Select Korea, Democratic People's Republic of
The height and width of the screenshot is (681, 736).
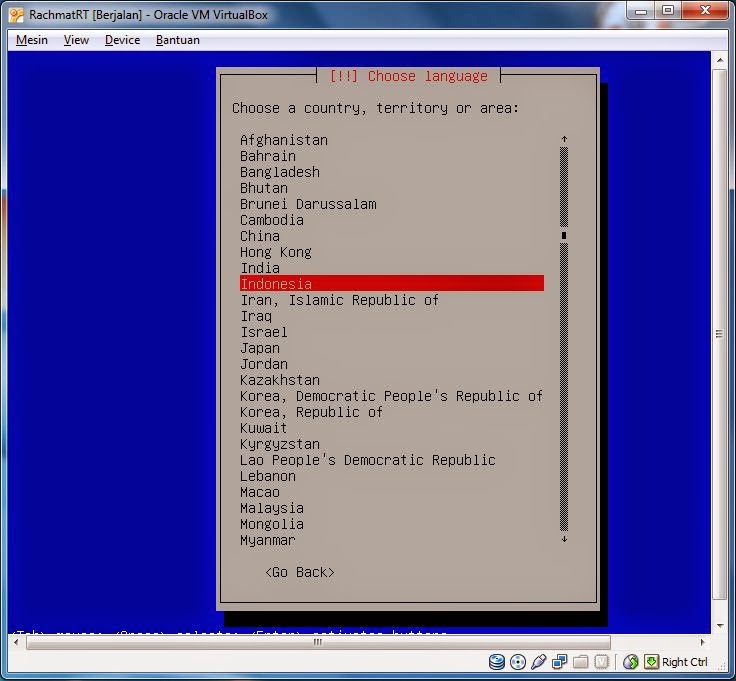(x=392, y=396)
